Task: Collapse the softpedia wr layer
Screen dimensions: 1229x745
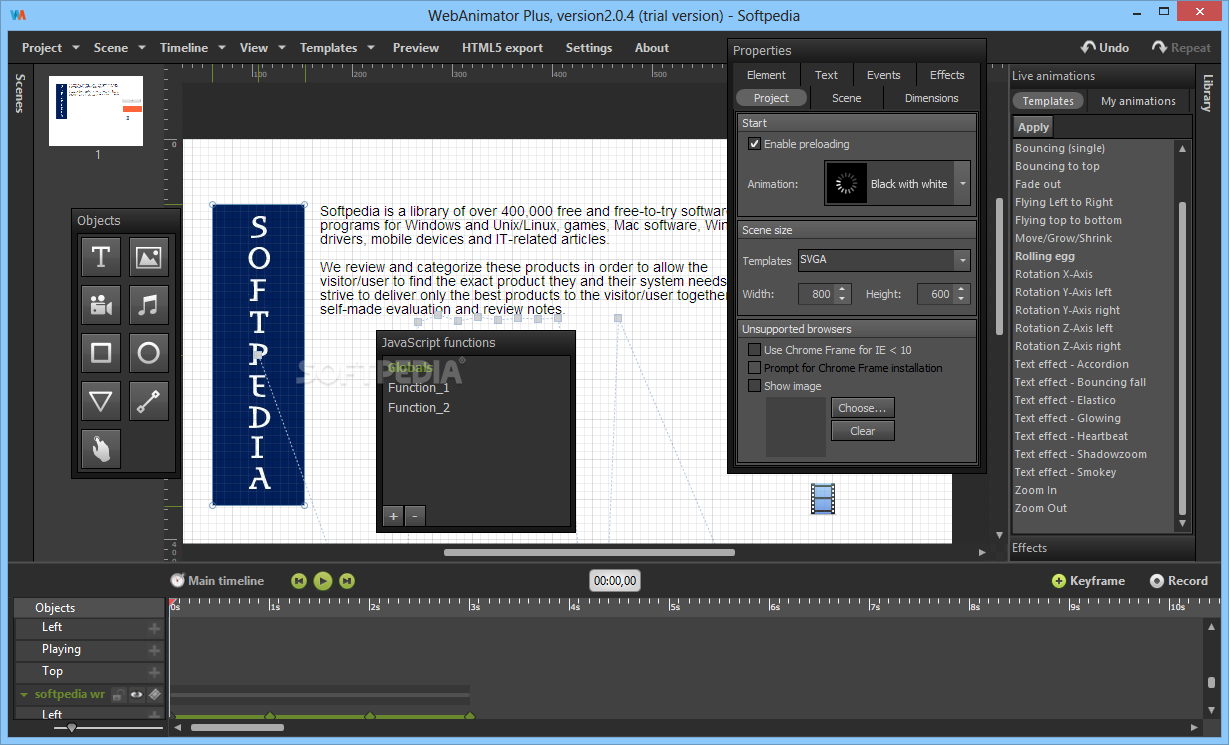Action: tap(23, 694)
